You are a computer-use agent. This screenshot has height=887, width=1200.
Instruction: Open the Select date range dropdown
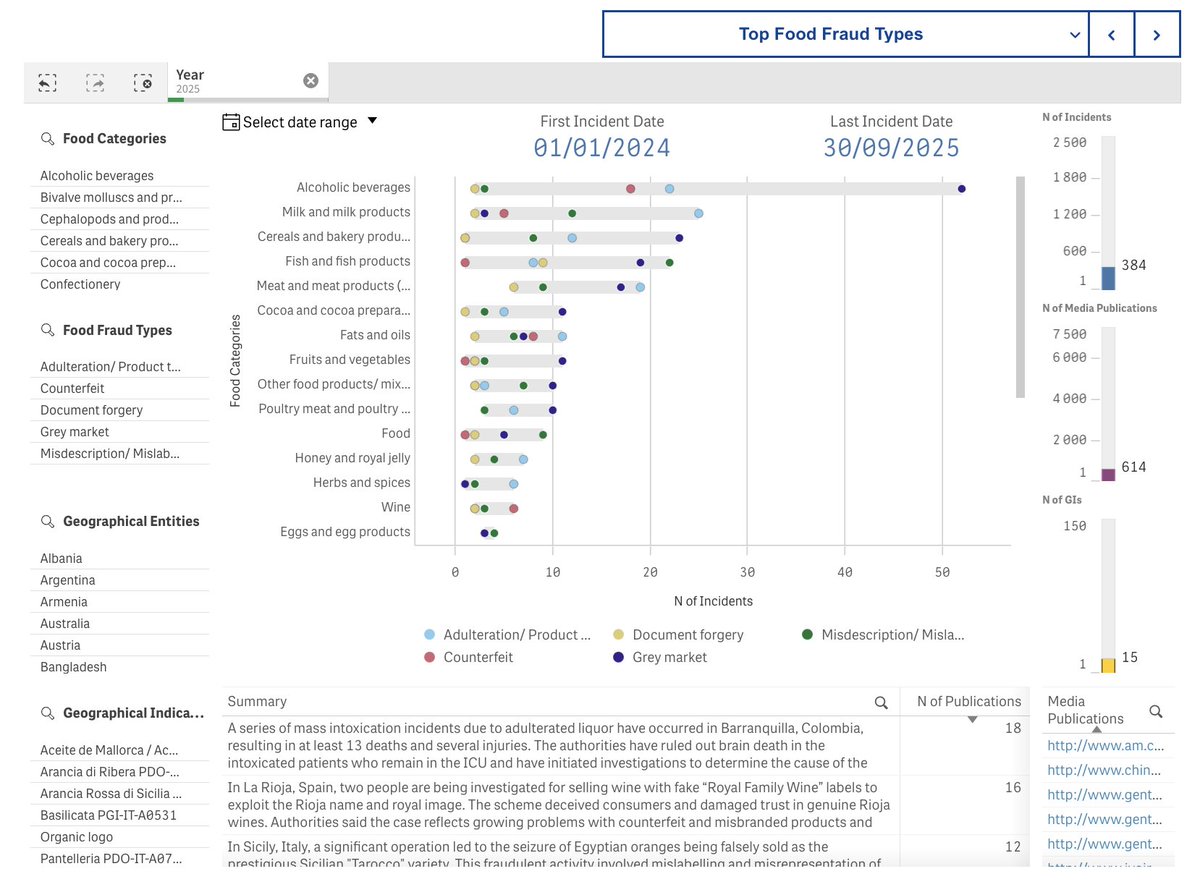(x=372, y=121)
